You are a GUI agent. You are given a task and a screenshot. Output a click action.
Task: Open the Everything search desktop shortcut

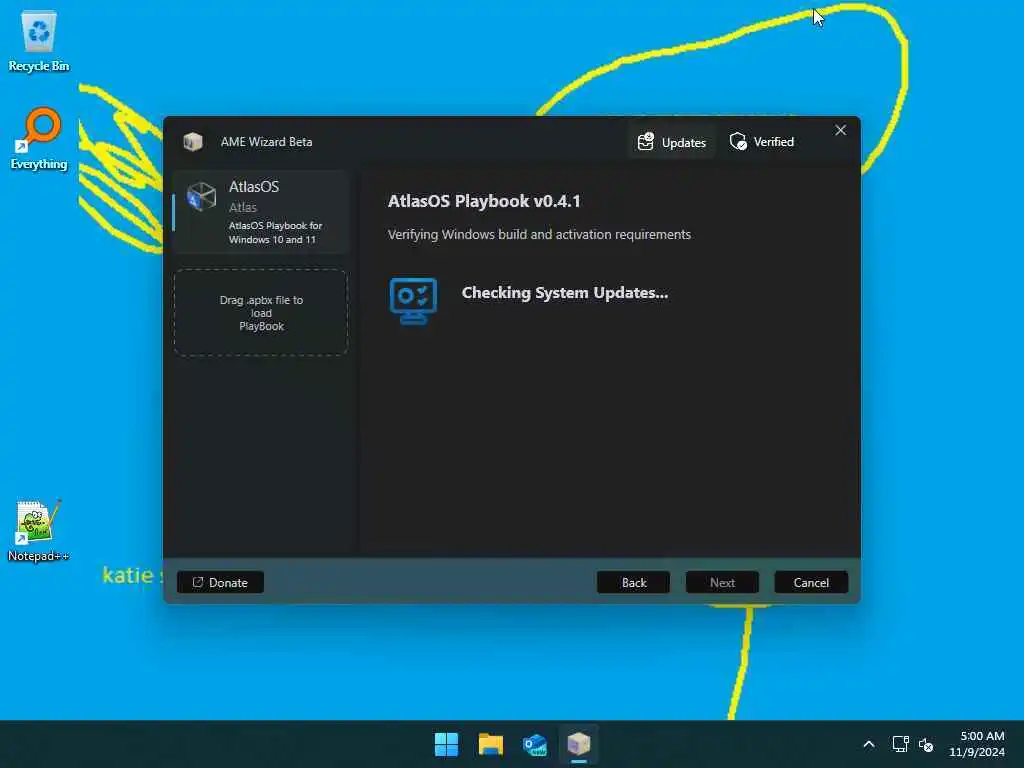[x=39, y=139]
